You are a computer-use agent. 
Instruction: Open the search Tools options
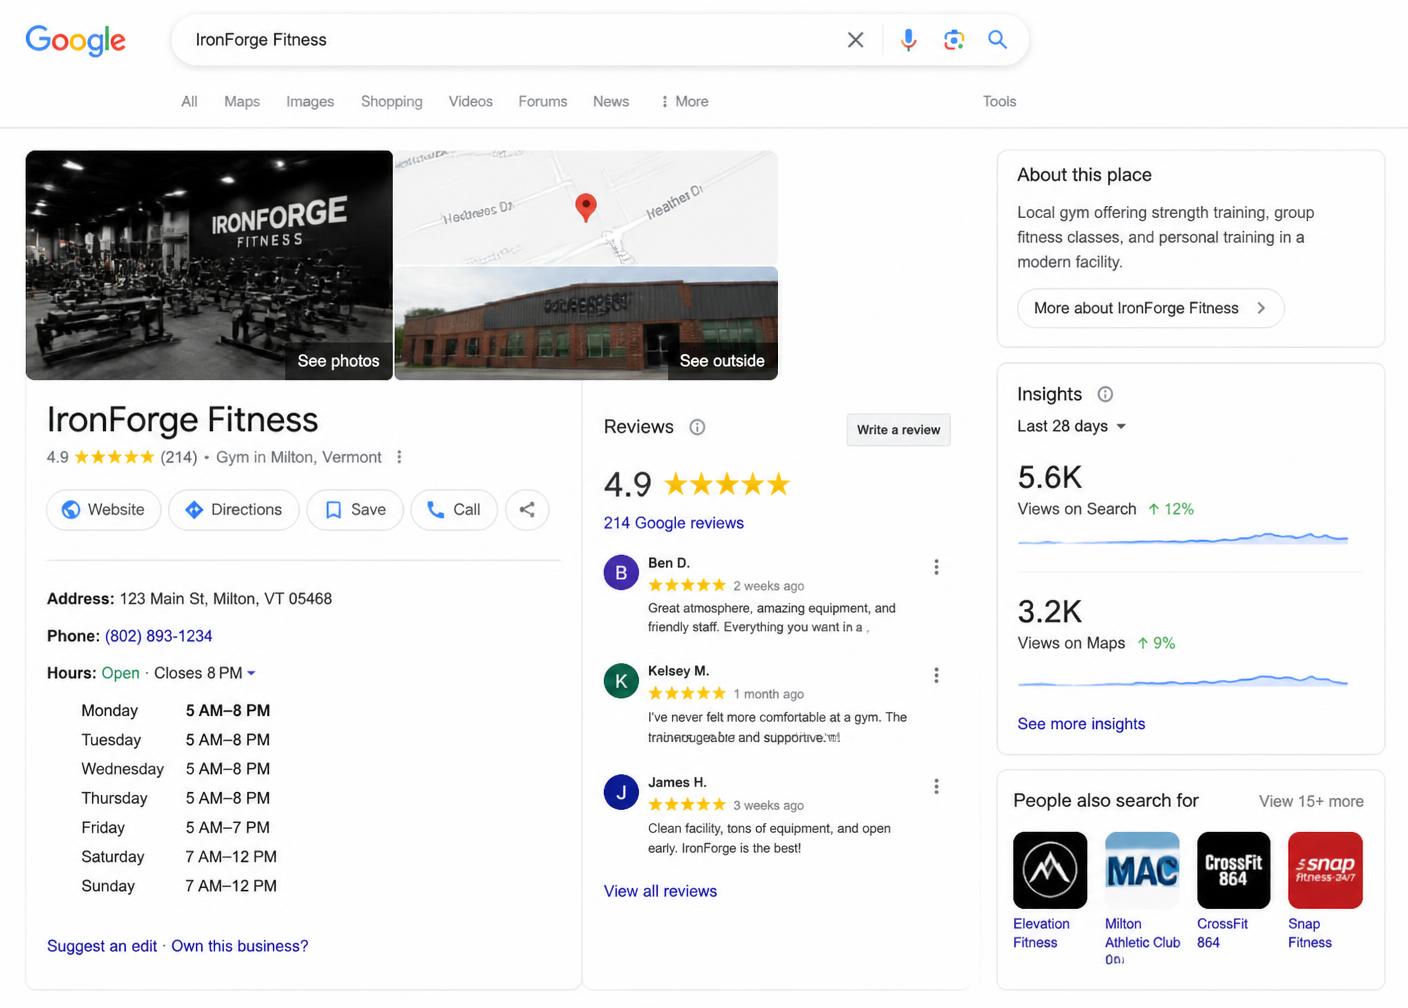coord(999,101)
